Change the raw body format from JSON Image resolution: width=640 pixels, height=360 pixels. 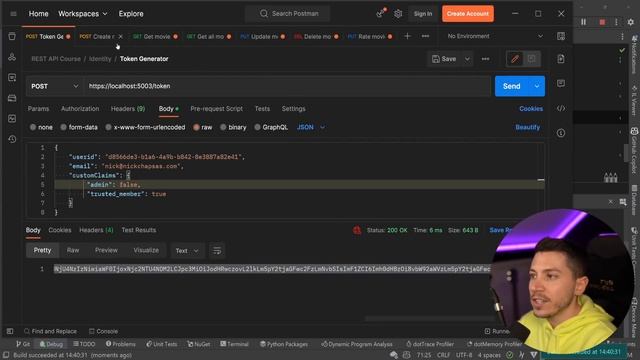click(x=311, y=127)
